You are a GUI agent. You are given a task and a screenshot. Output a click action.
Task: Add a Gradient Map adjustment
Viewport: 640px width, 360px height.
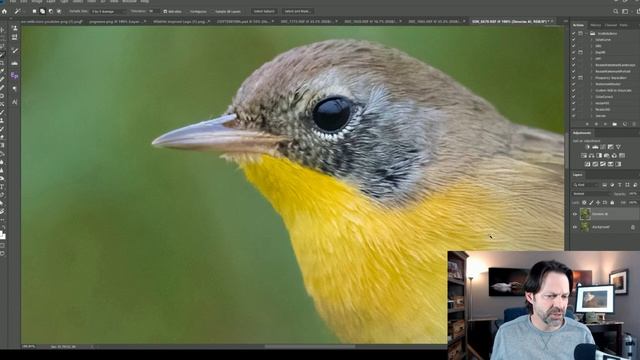pos(618,164)
